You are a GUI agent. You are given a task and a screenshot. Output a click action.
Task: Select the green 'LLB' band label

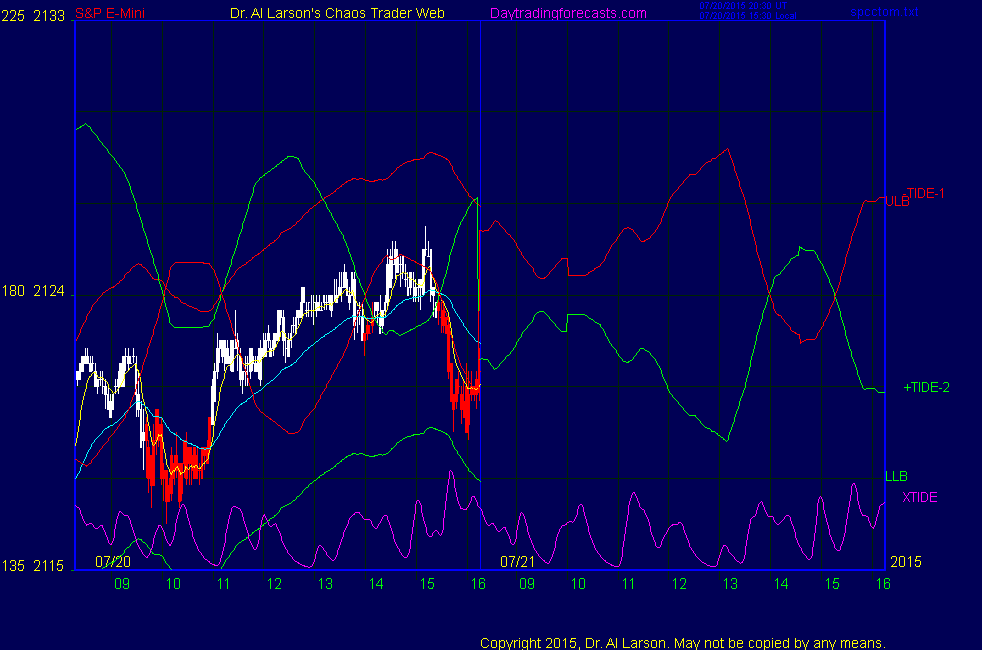click(x=896, y=477)
